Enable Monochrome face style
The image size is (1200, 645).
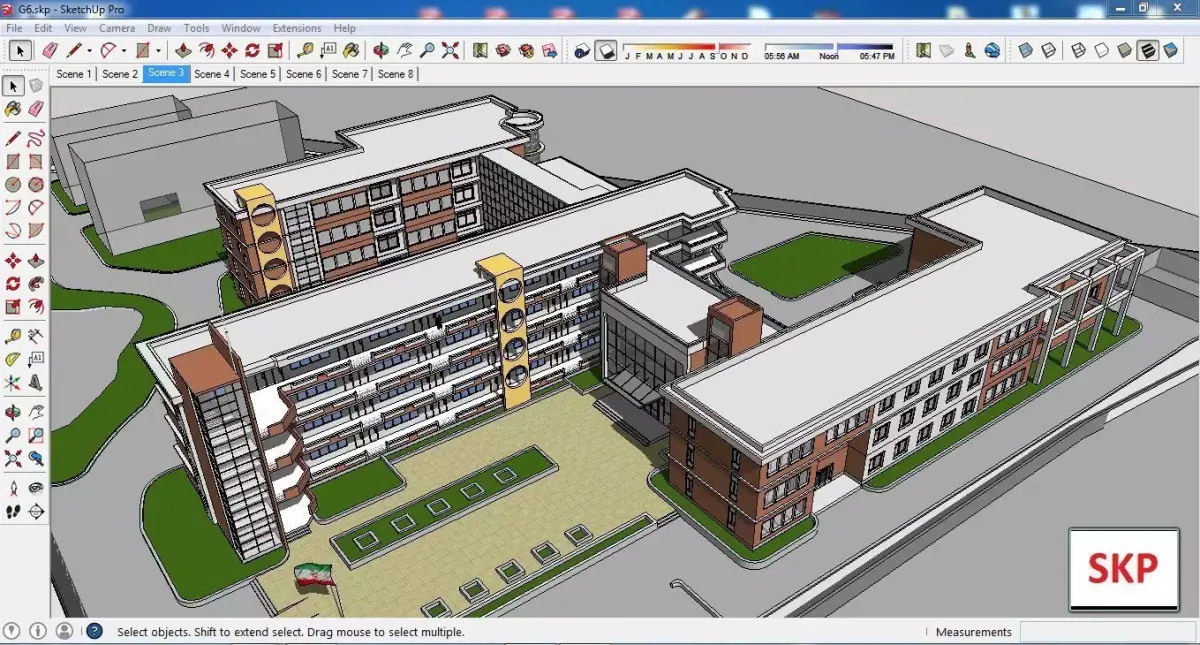1170,50
